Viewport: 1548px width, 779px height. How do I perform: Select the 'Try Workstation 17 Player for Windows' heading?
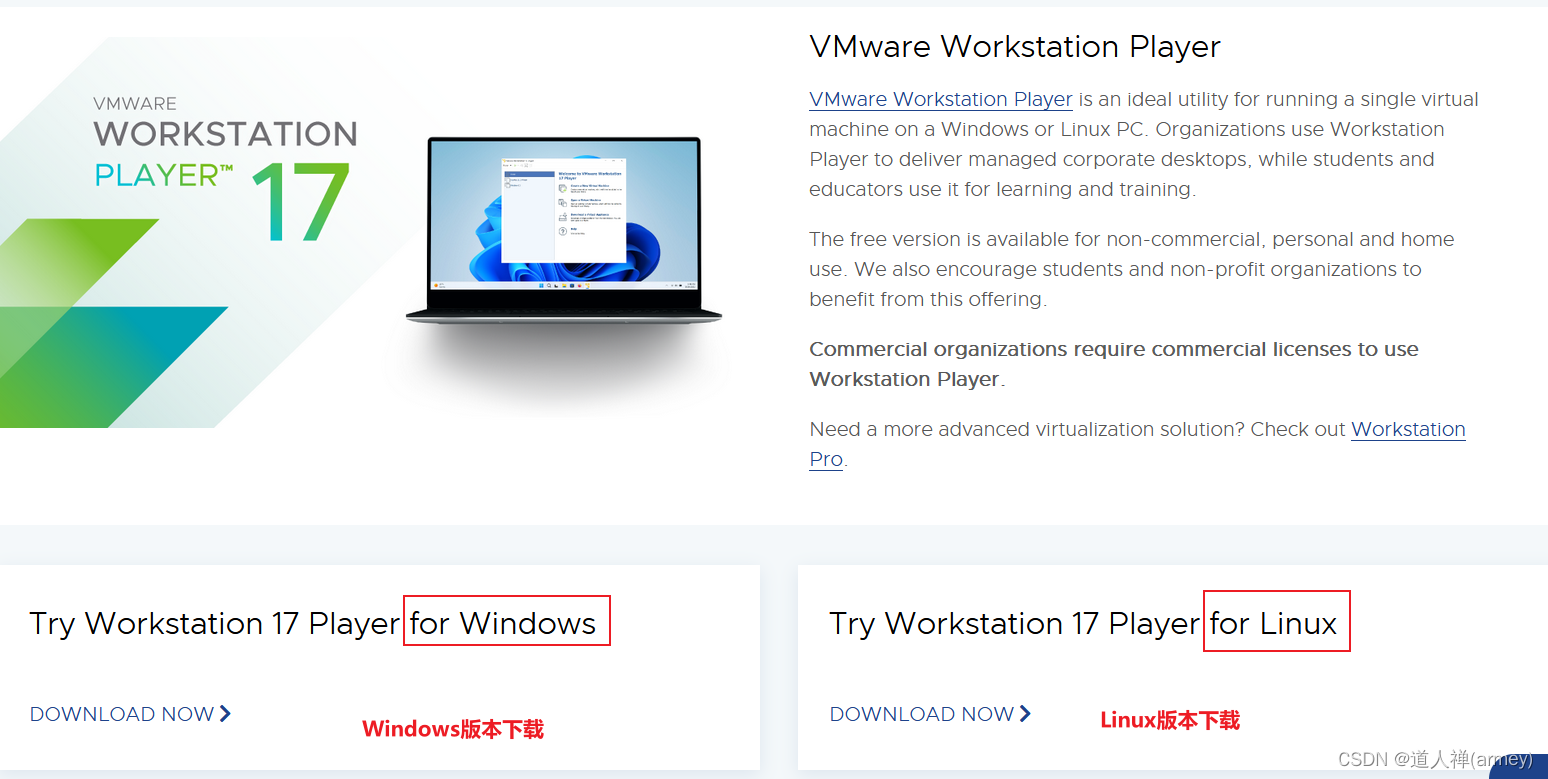(313, 623)
